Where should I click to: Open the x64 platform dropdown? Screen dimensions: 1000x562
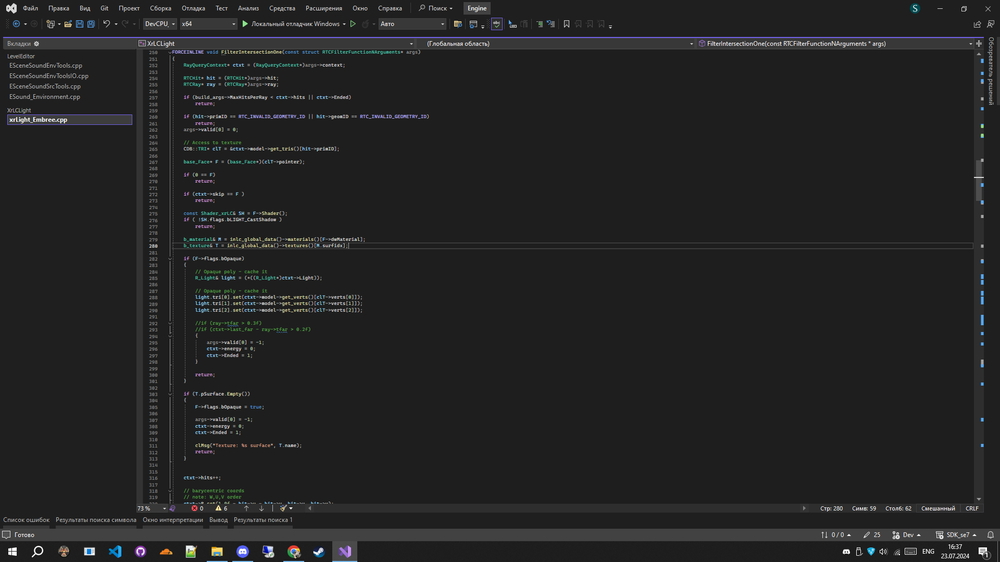(x=208, y=23)
